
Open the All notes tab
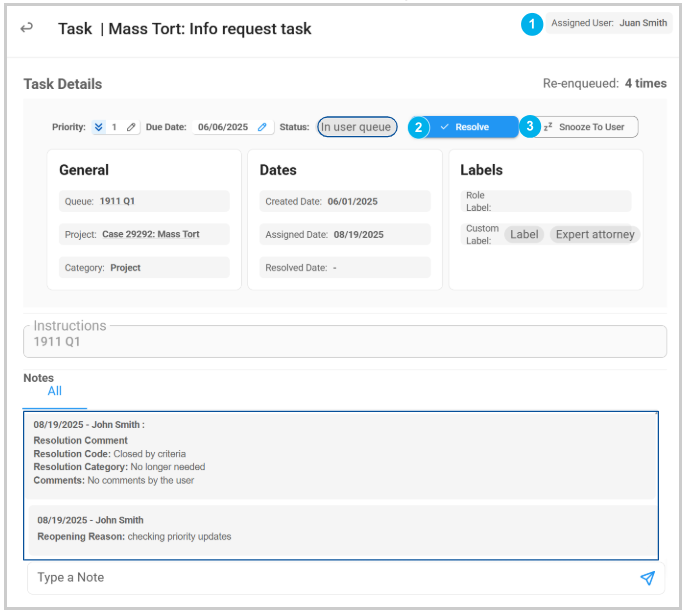(x=55, y=391)
